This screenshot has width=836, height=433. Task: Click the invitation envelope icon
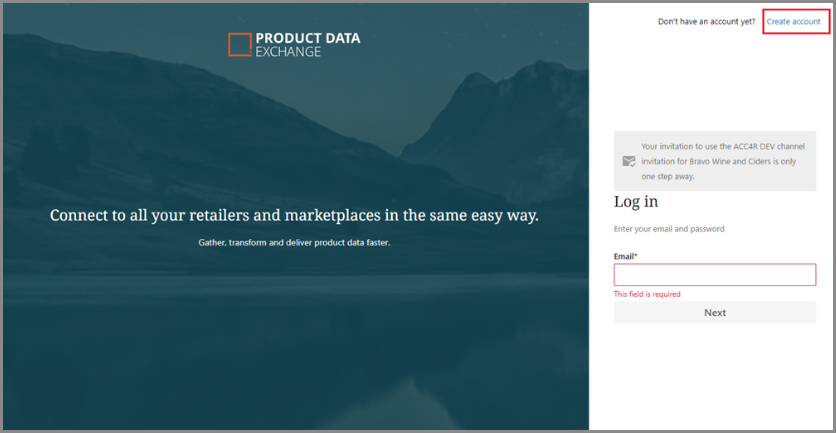pos(629,161)
